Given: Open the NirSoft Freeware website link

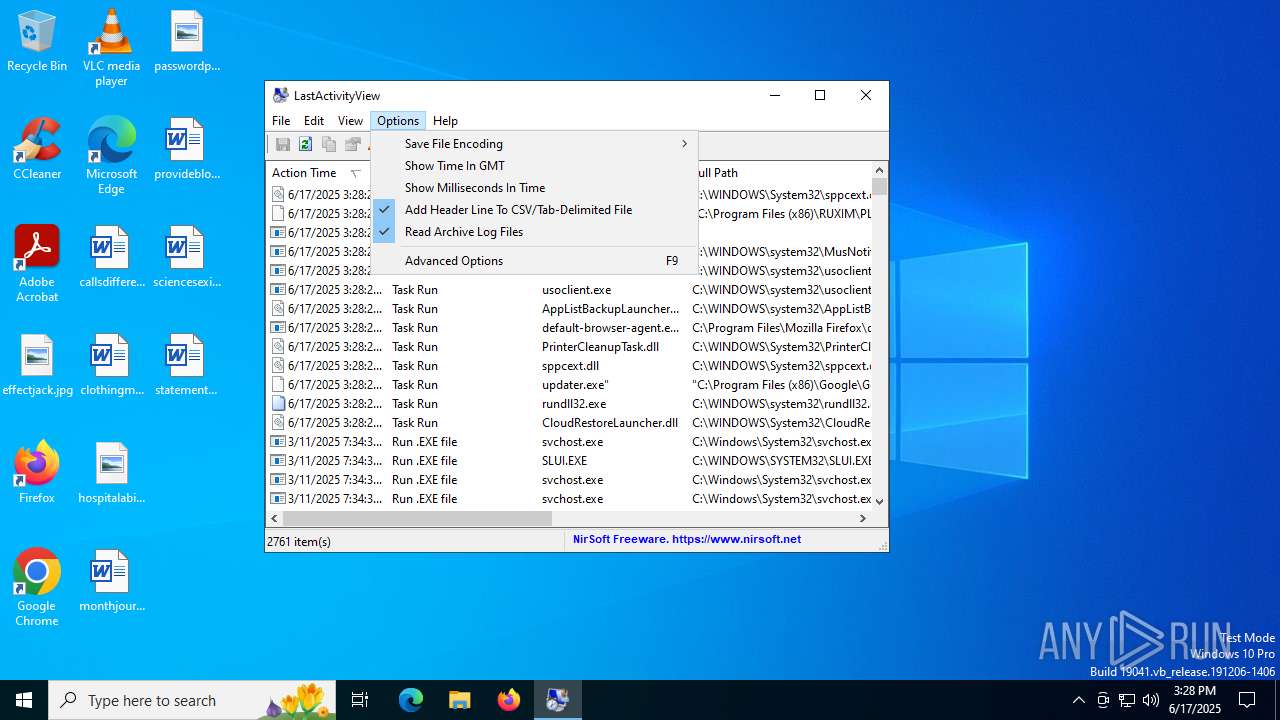Looking at the screenshot, I should [687, 539].
